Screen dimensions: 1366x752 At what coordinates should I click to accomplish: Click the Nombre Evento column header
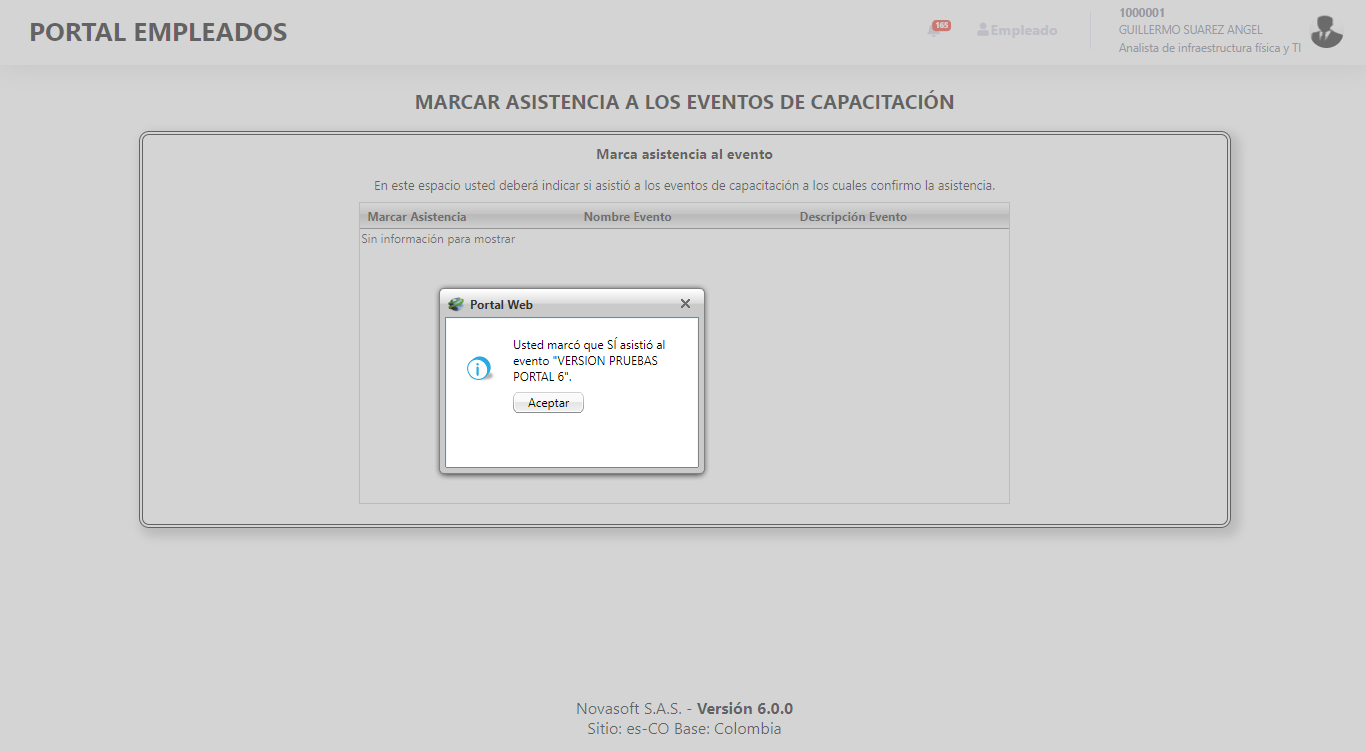coord(628,216)
